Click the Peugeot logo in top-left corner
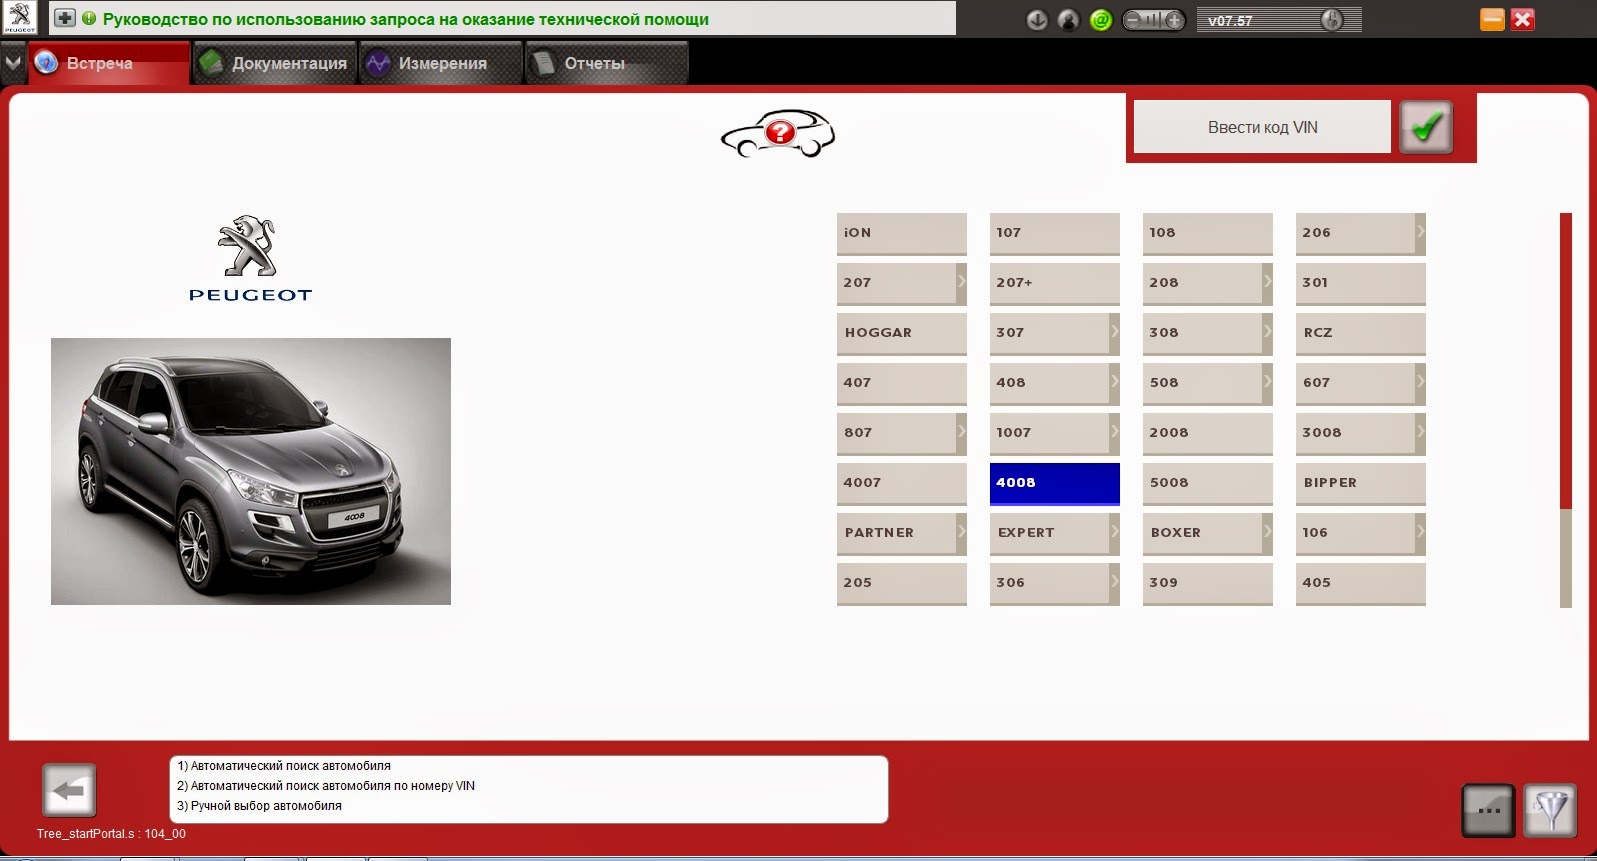The height and width of the screenshot is (861, 1597). [x=19, y=17]
